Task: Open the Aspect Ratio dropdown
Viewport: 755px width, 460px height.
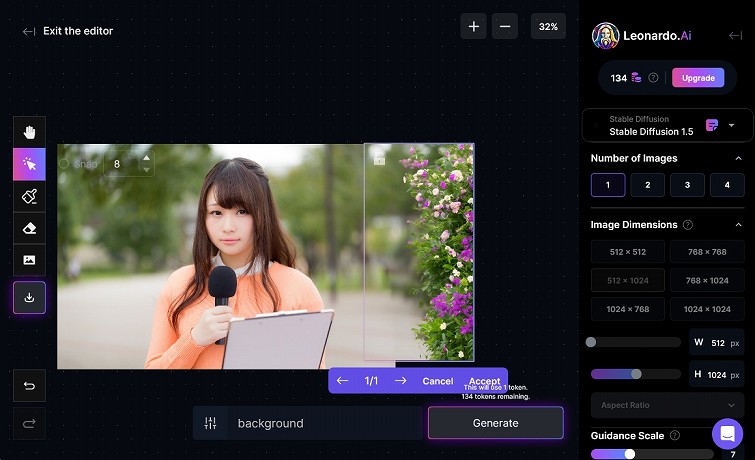Action: pos(667,405)
